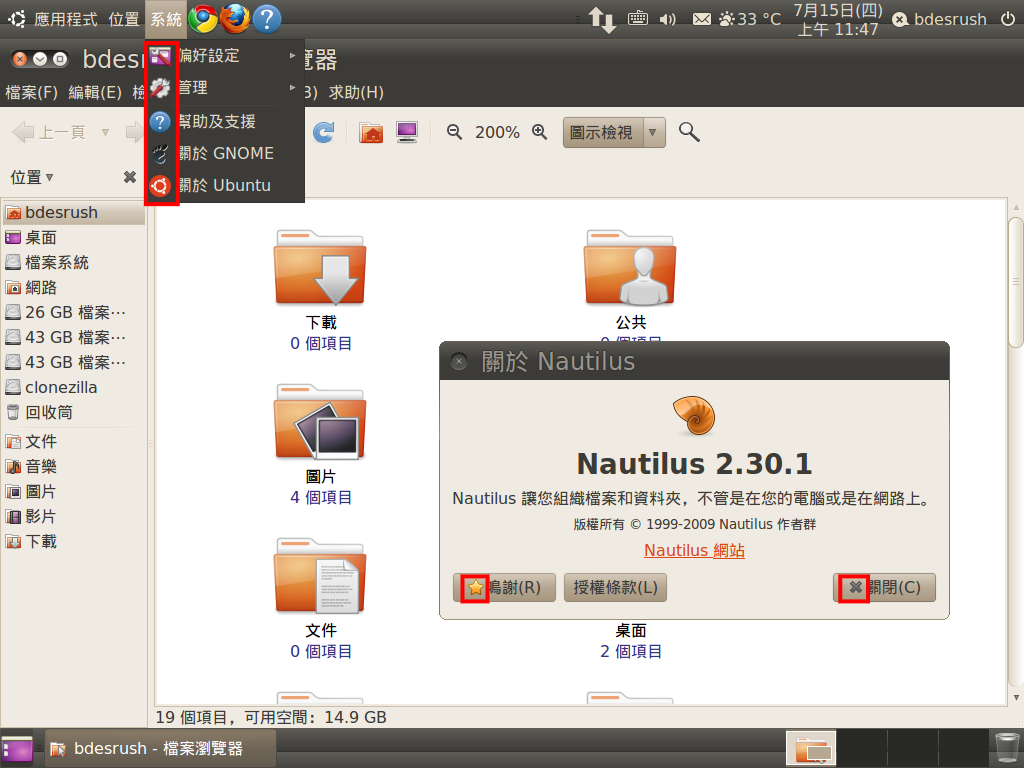Select 幫助及支援 help and support
Screen dimensions: 1024x768
(x=225, y=121)
